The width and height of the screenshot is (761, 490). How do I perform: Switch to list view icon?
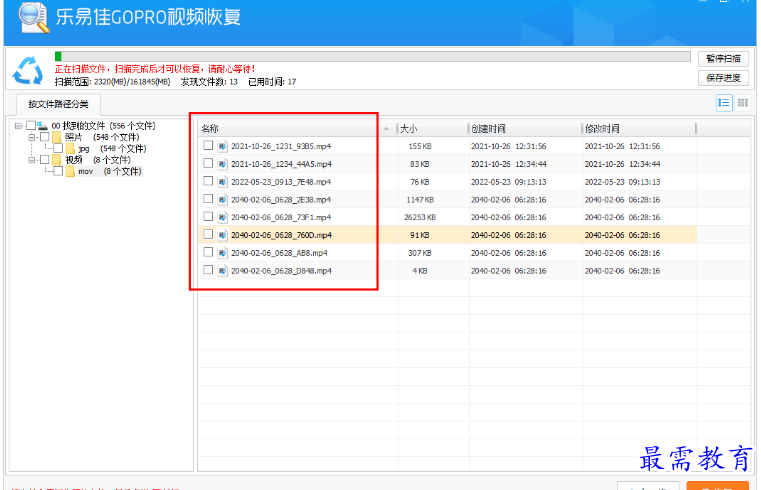(724, 103)
